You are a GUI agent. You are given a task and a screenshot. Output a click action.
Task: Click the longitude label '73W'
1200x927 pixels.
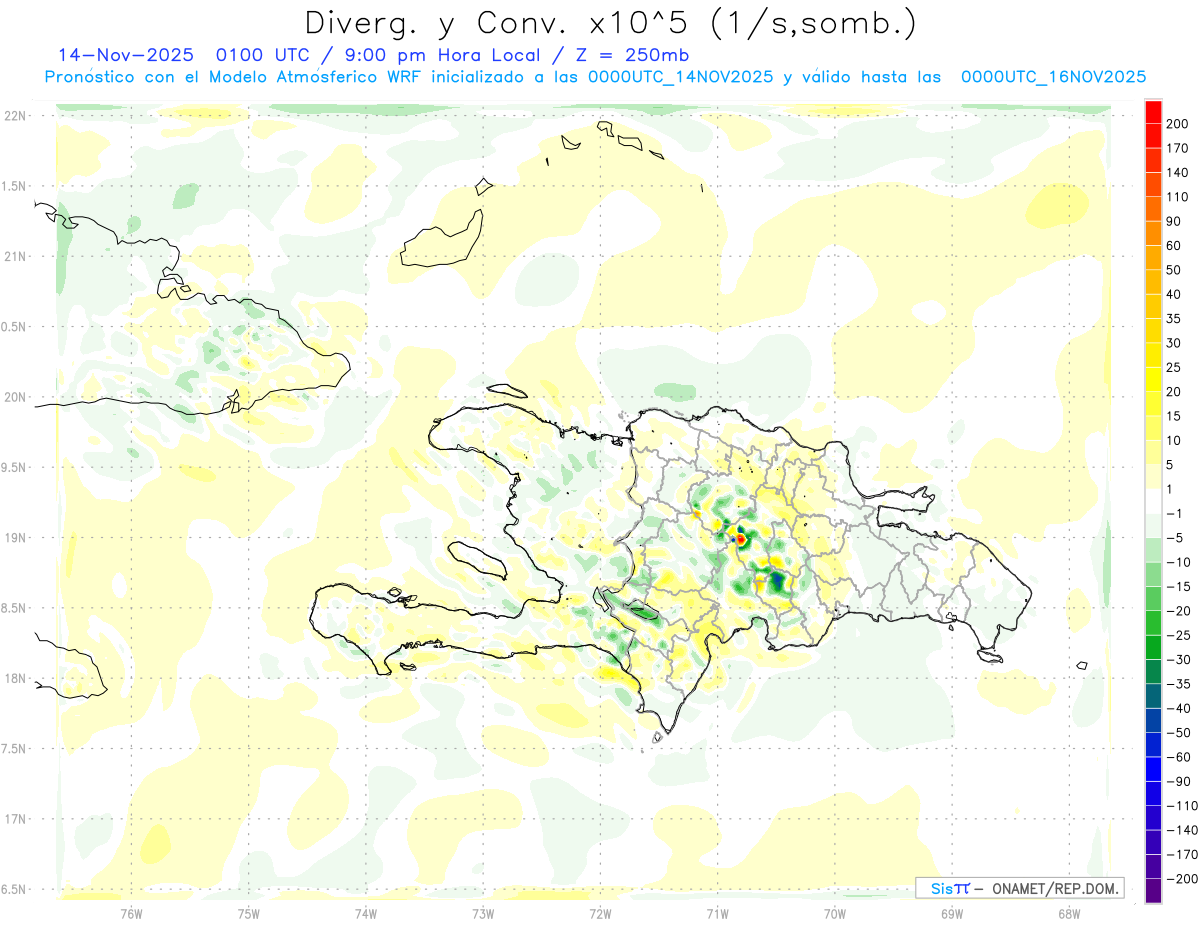[x=482, y=913]
